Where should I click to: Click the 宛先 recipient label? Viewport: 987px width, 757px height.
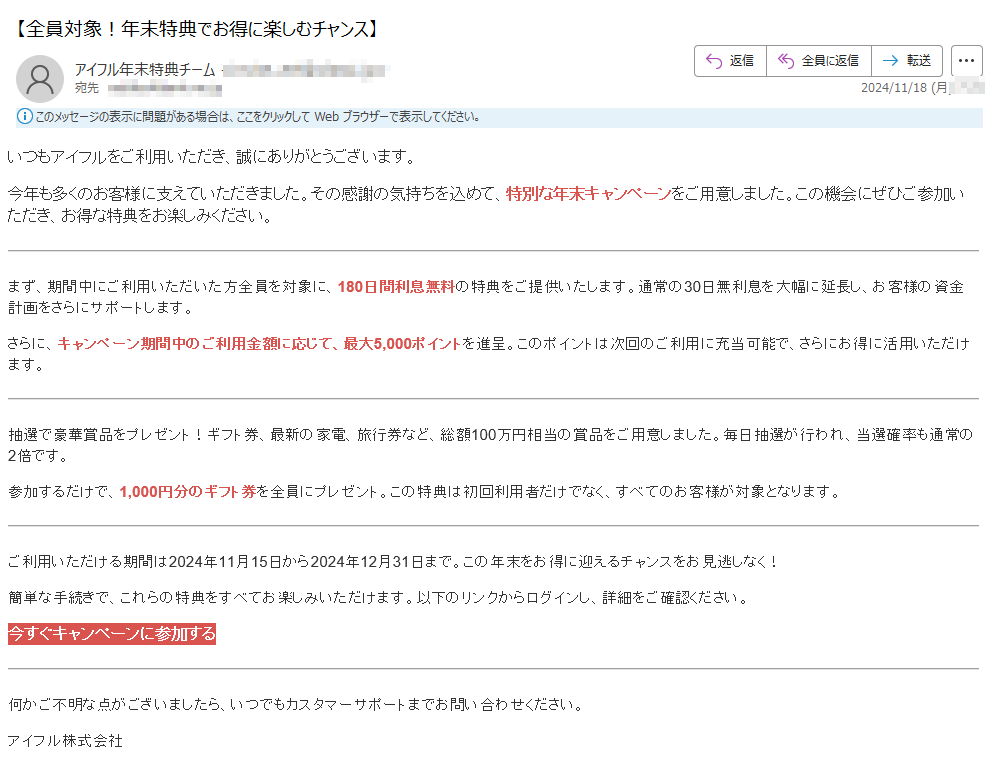[x=87, y=88]
